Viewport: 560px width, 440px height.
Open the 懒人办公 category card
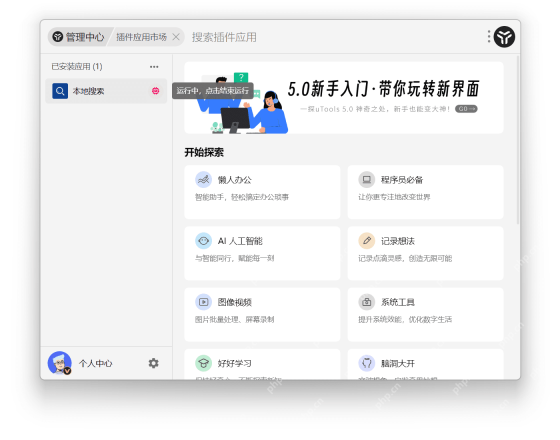[x=262, y=192]
